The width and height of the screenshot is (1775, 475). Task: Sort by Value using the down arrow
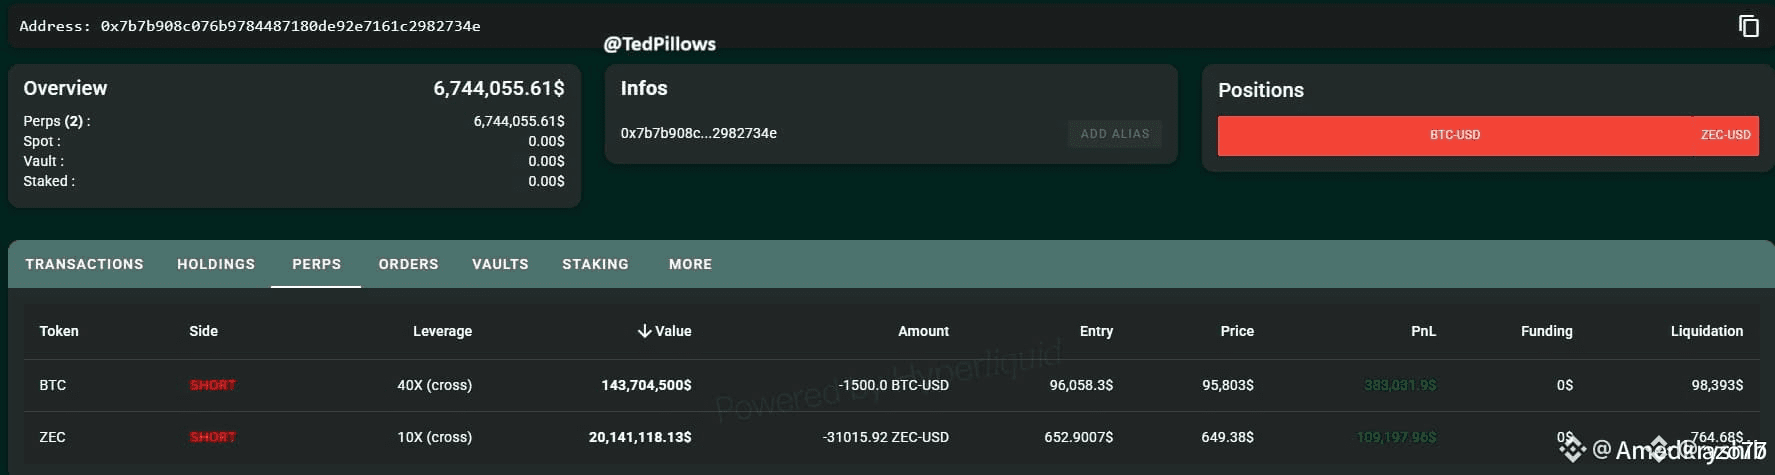coord(645,331)
